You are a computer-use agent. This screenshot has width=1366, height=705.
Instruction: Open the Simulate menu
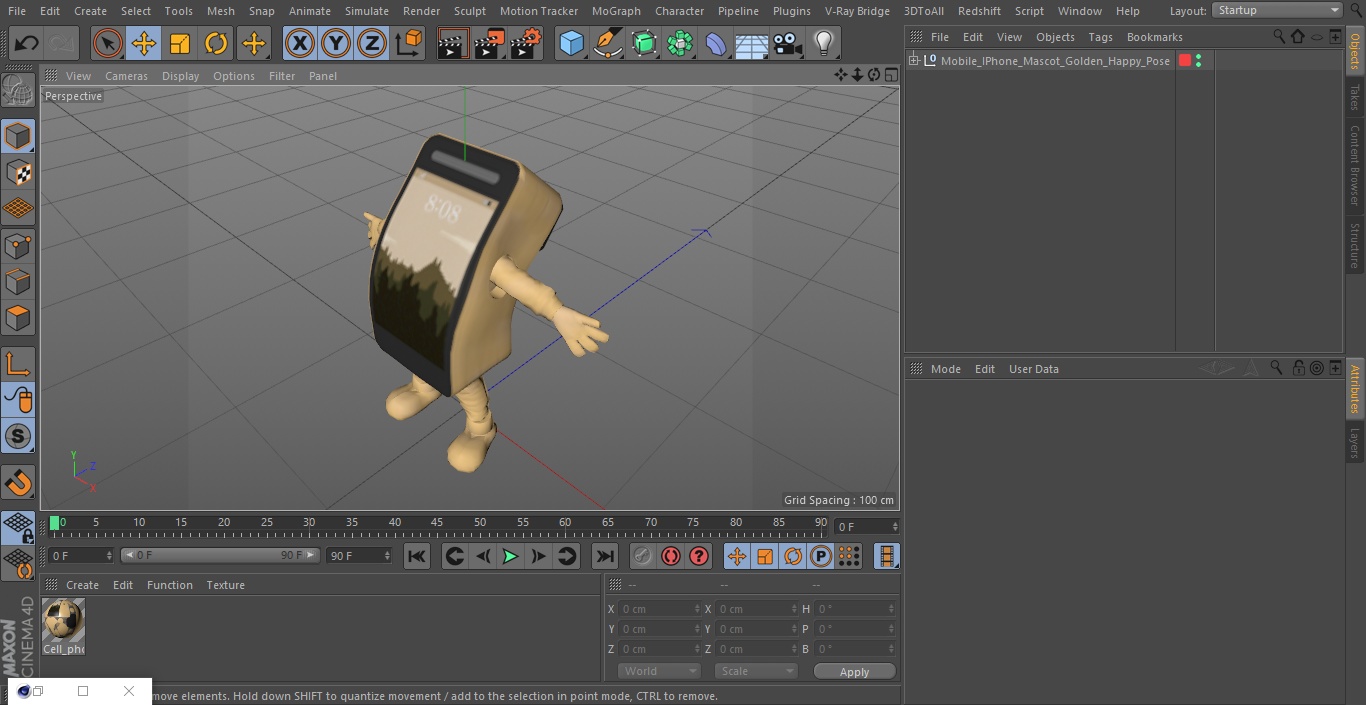point(367,11)
